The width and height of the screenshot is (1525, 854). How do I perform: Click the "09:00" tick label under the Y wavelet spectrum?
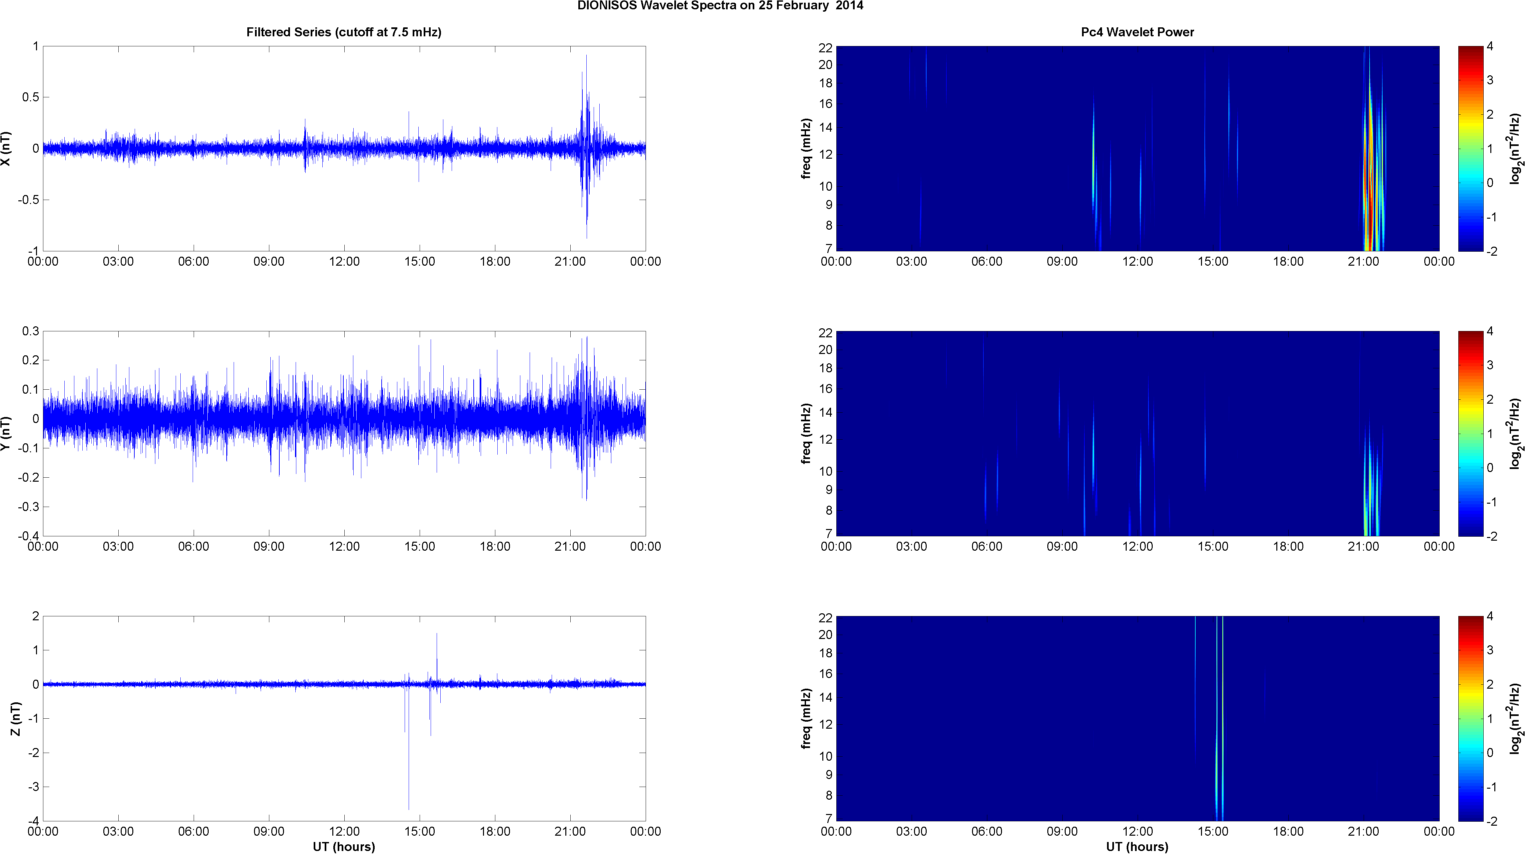(1062, 547)
